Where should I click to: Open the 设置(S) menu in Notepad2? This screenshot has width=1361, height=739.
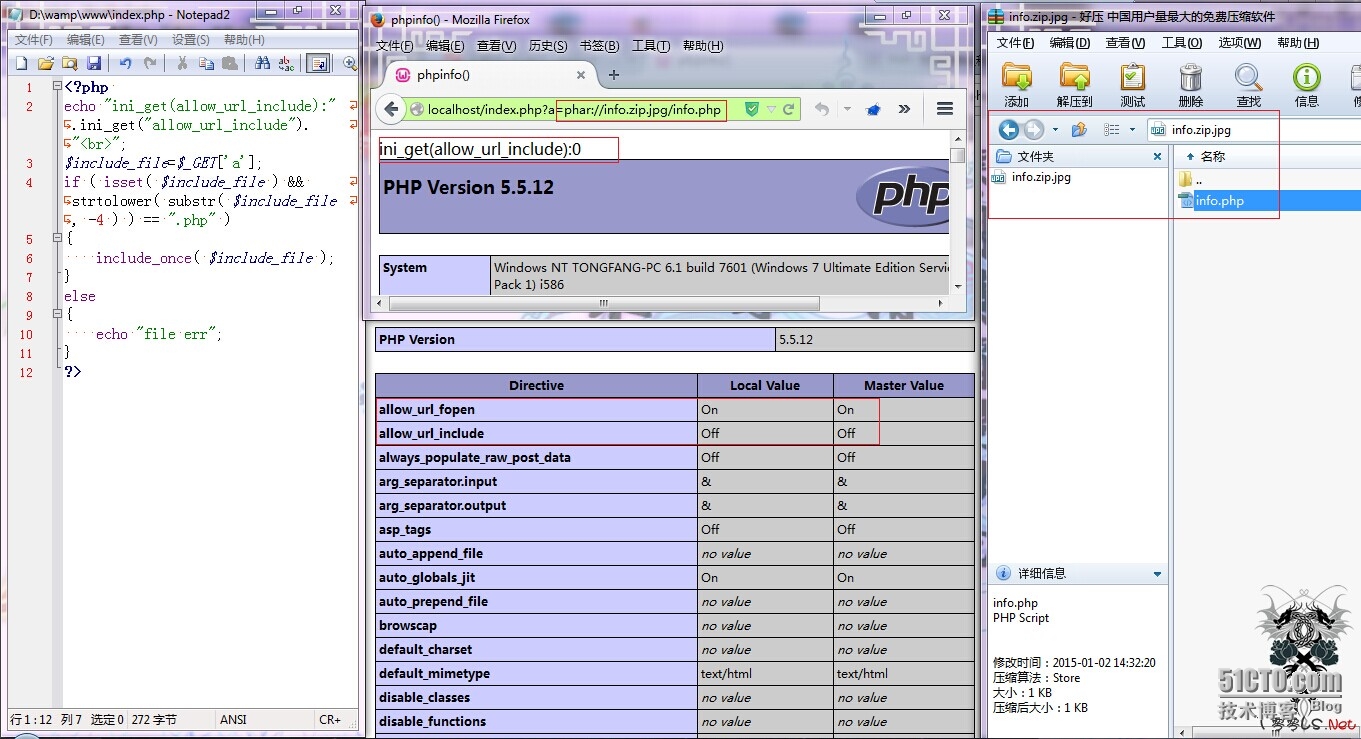(190, 40)
